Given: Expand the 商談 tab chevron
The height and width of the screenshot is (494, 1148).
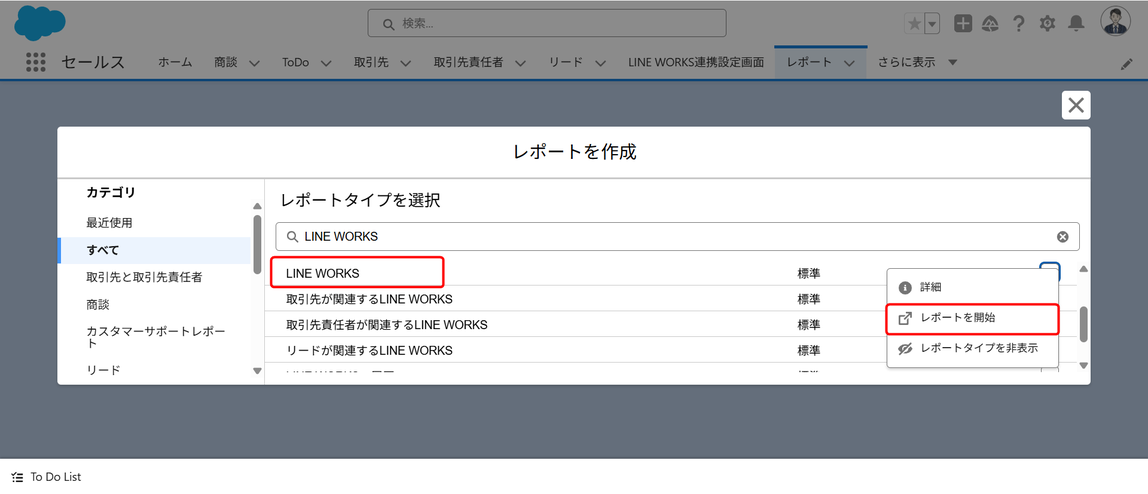Looking at the screenshot, I should click(255, 63).
